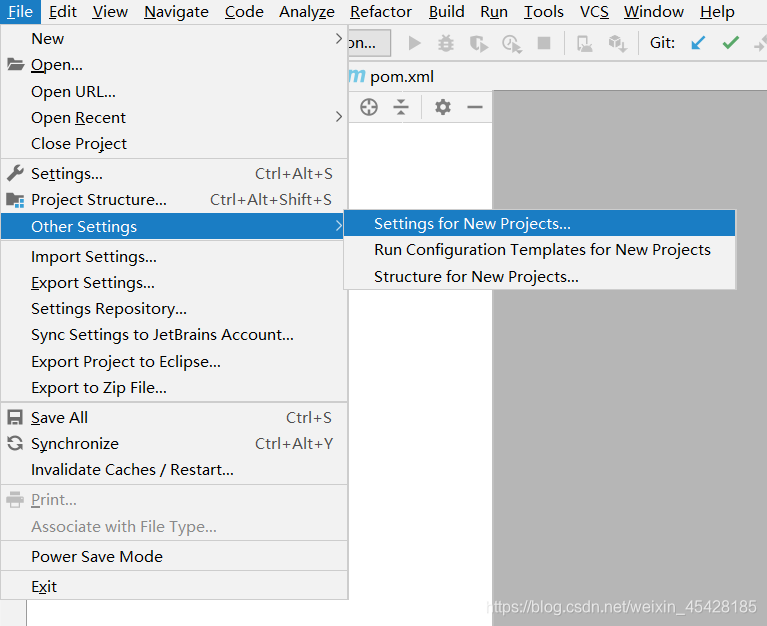The width and height of the screenshot is (767, 626).
Task: Select Open URL... menu entry
Action: click(x=174, y=91)
